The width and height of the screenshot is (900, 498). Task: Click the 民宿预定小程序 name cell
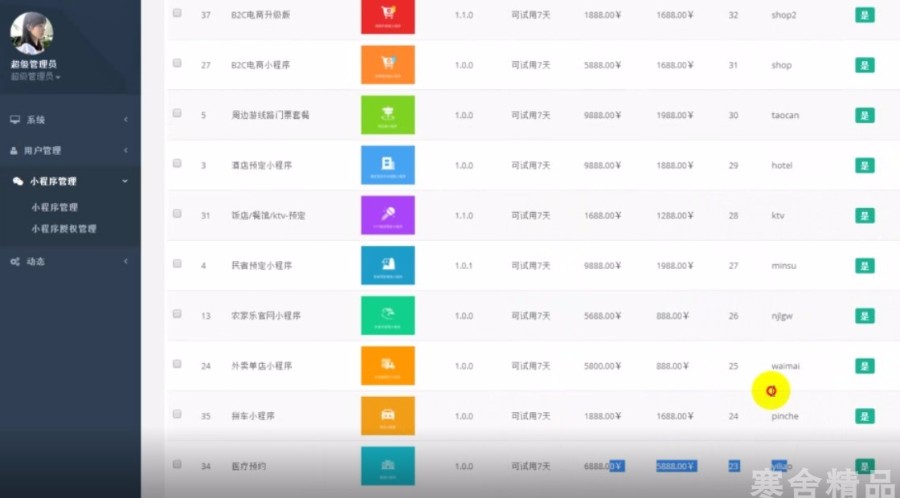(x=261, y=265)
